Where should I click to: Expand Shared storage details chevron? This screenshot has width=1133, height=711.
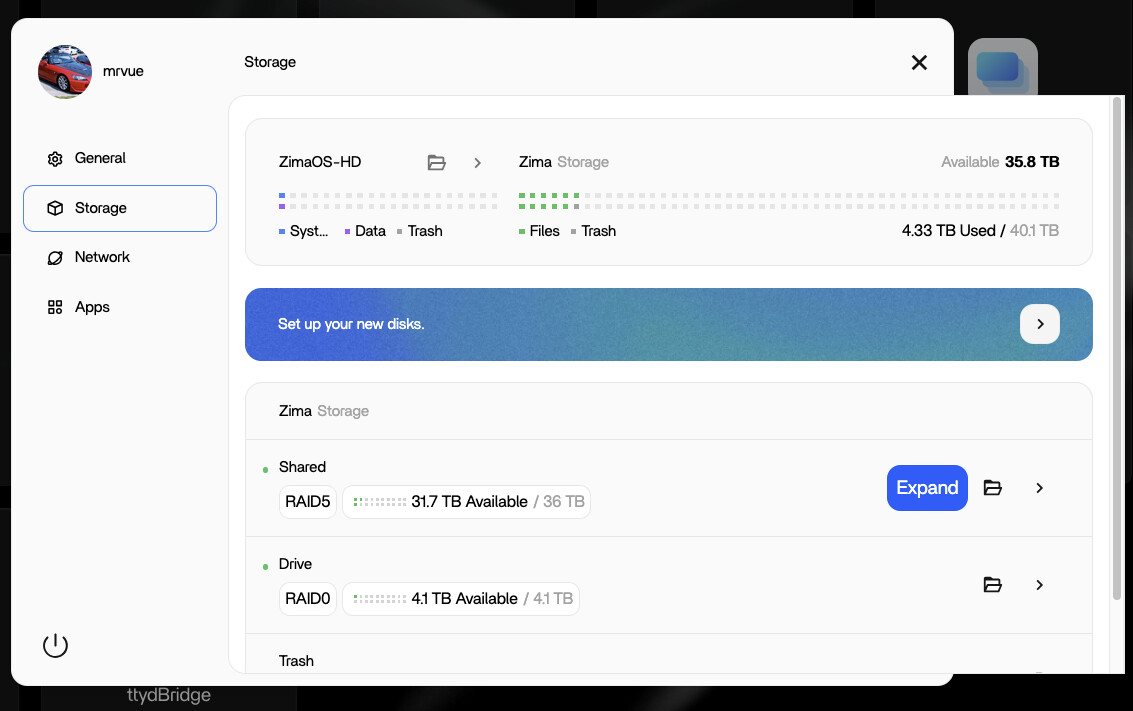tap(1040, 488)
